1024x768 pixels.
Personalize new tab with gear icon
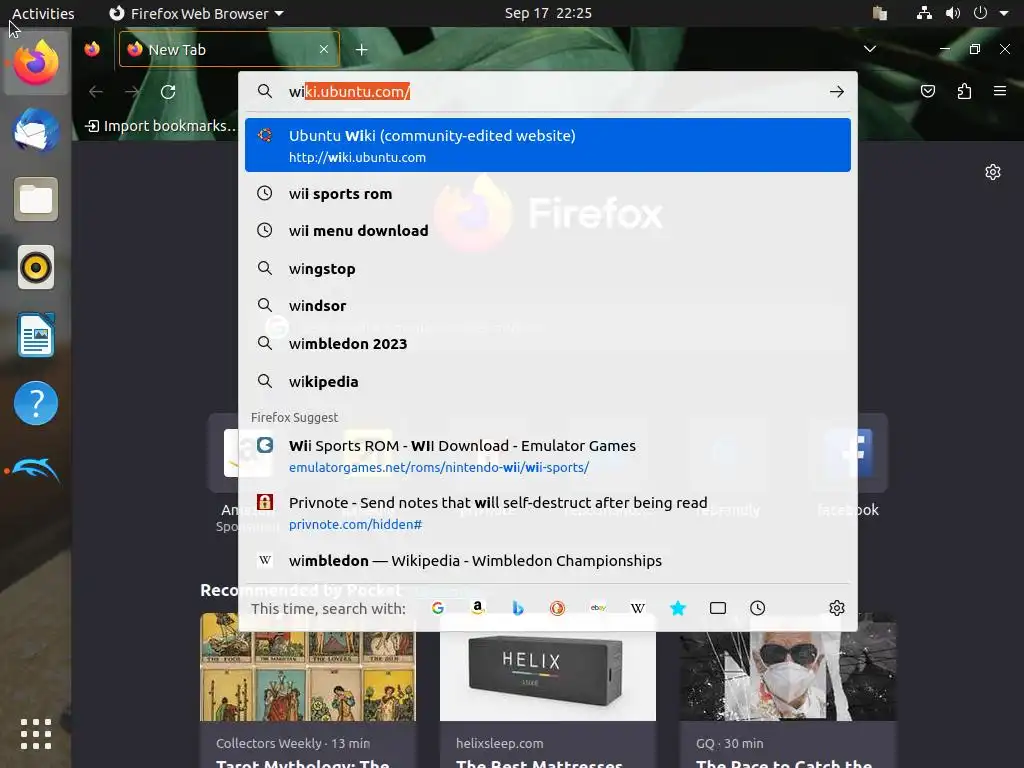click(x=993, y=172)
